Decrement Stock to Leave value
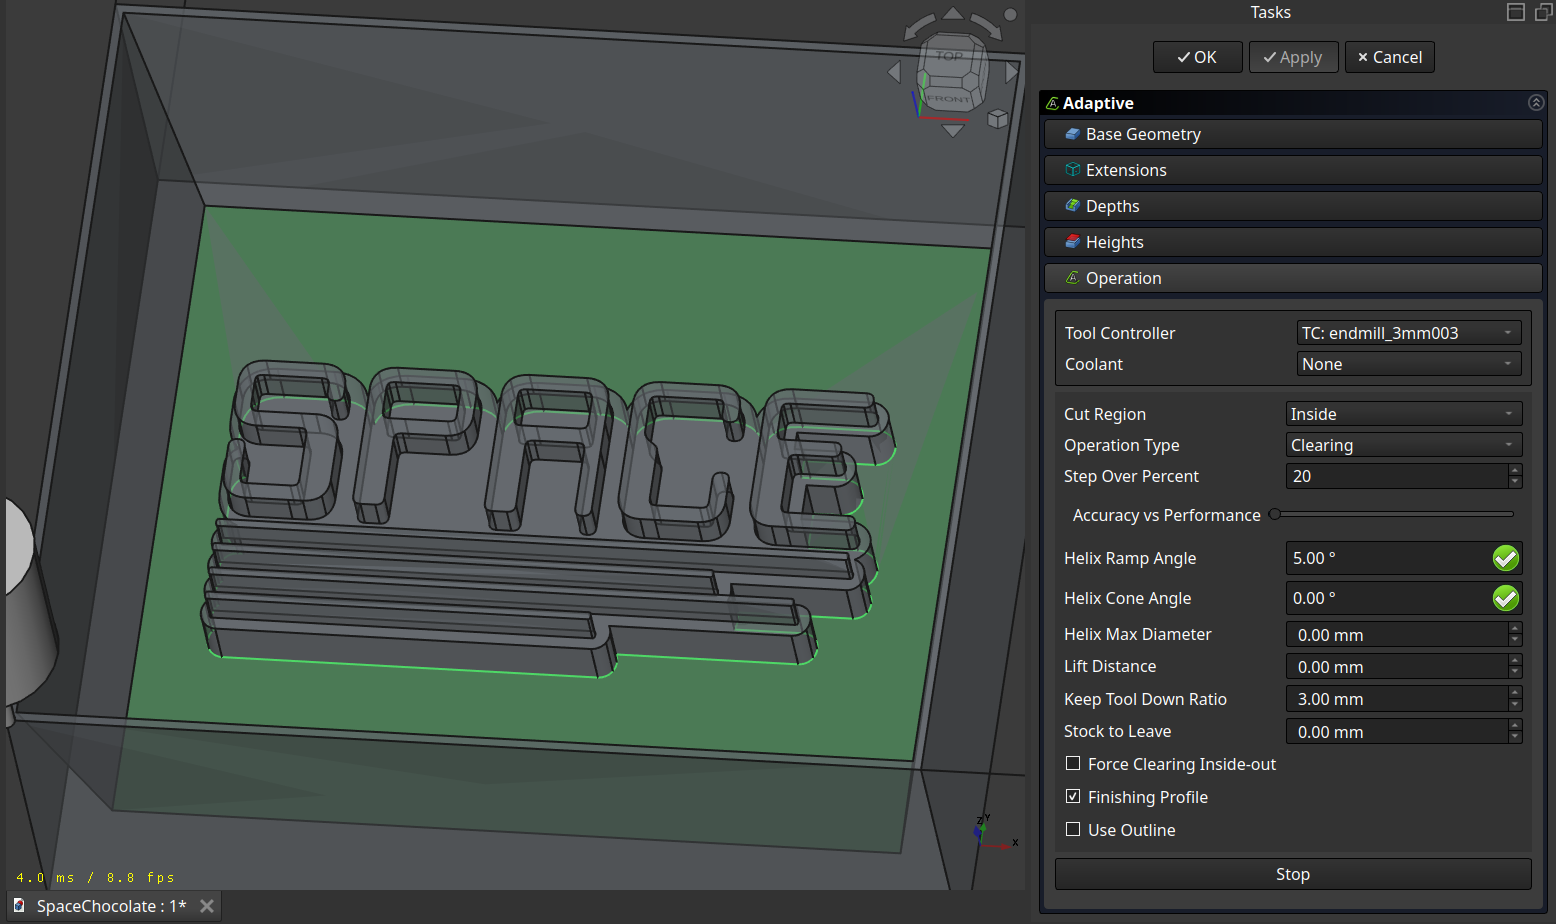The image size is (1556, 924). (1515, 737)
